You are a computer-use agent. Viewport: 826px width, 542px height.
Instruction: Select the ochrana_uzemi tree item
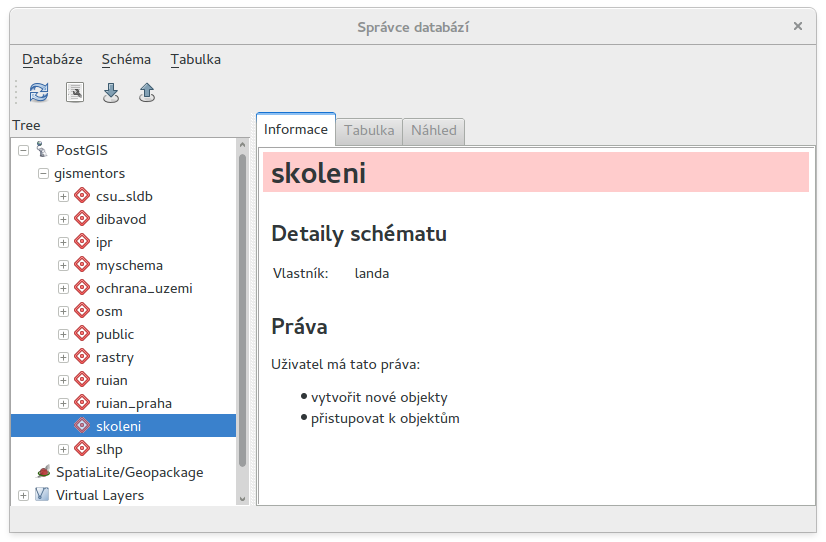coord(144,288)
